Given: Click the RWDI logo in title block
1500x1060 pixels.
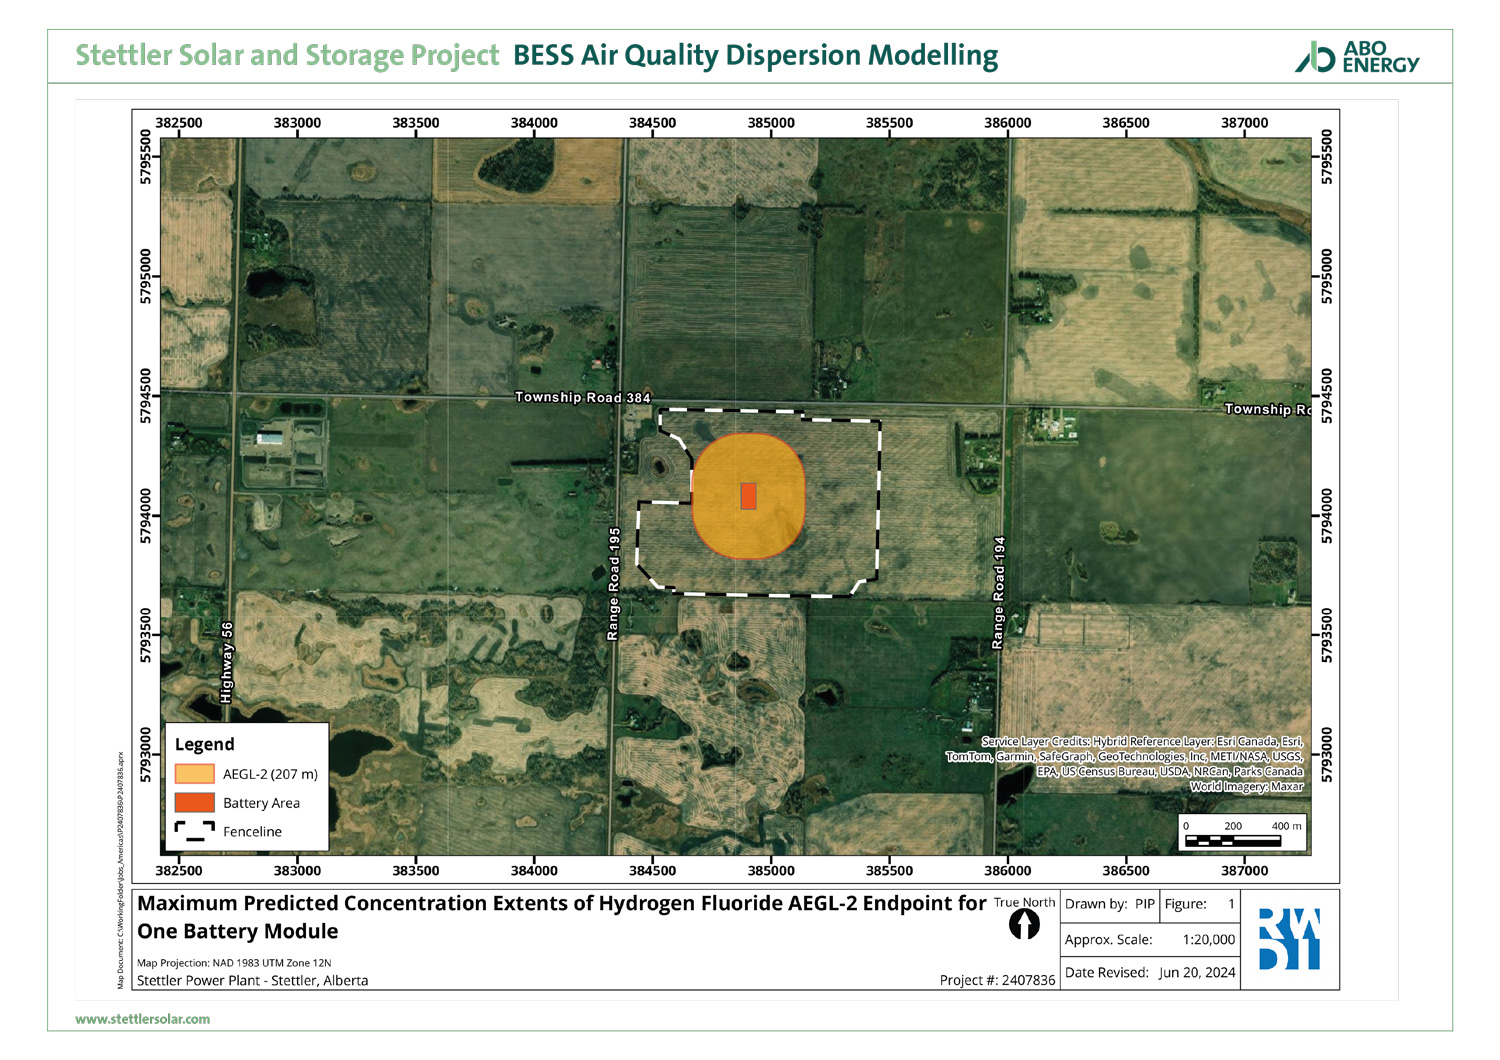Looking at the screenshot, I should [1289, 939].
